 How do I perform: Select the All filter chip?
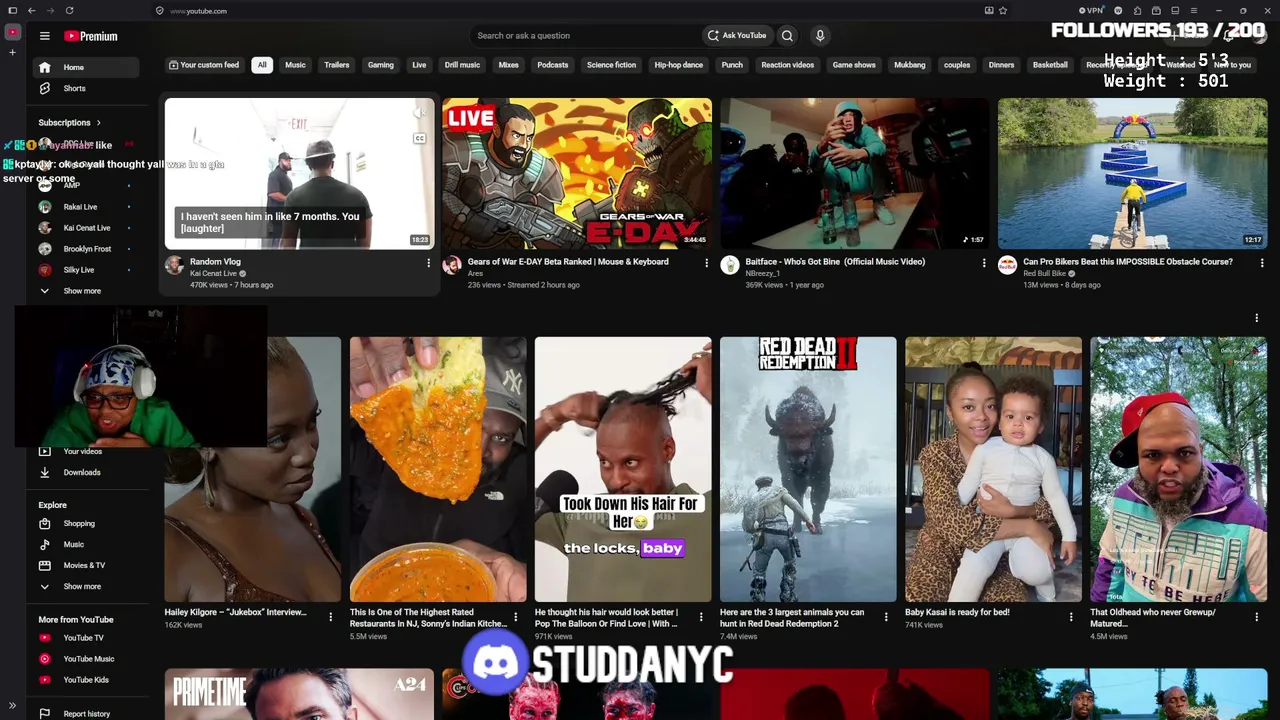coord(262,65)
